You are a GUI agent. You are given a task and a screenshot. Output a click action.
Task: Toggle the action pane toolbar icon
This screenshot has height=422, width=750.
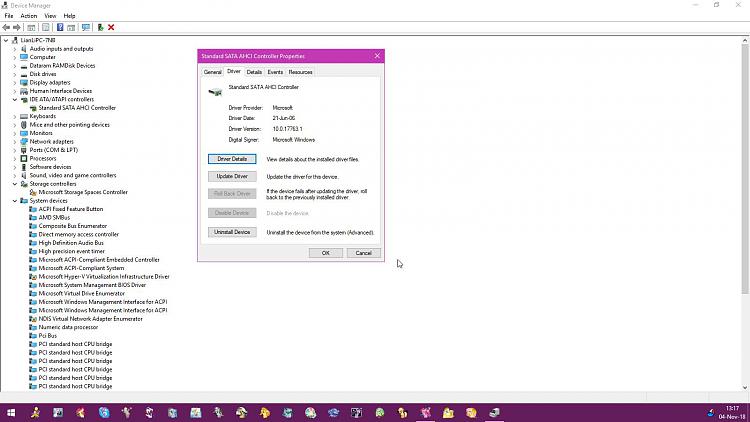point(71,28)
